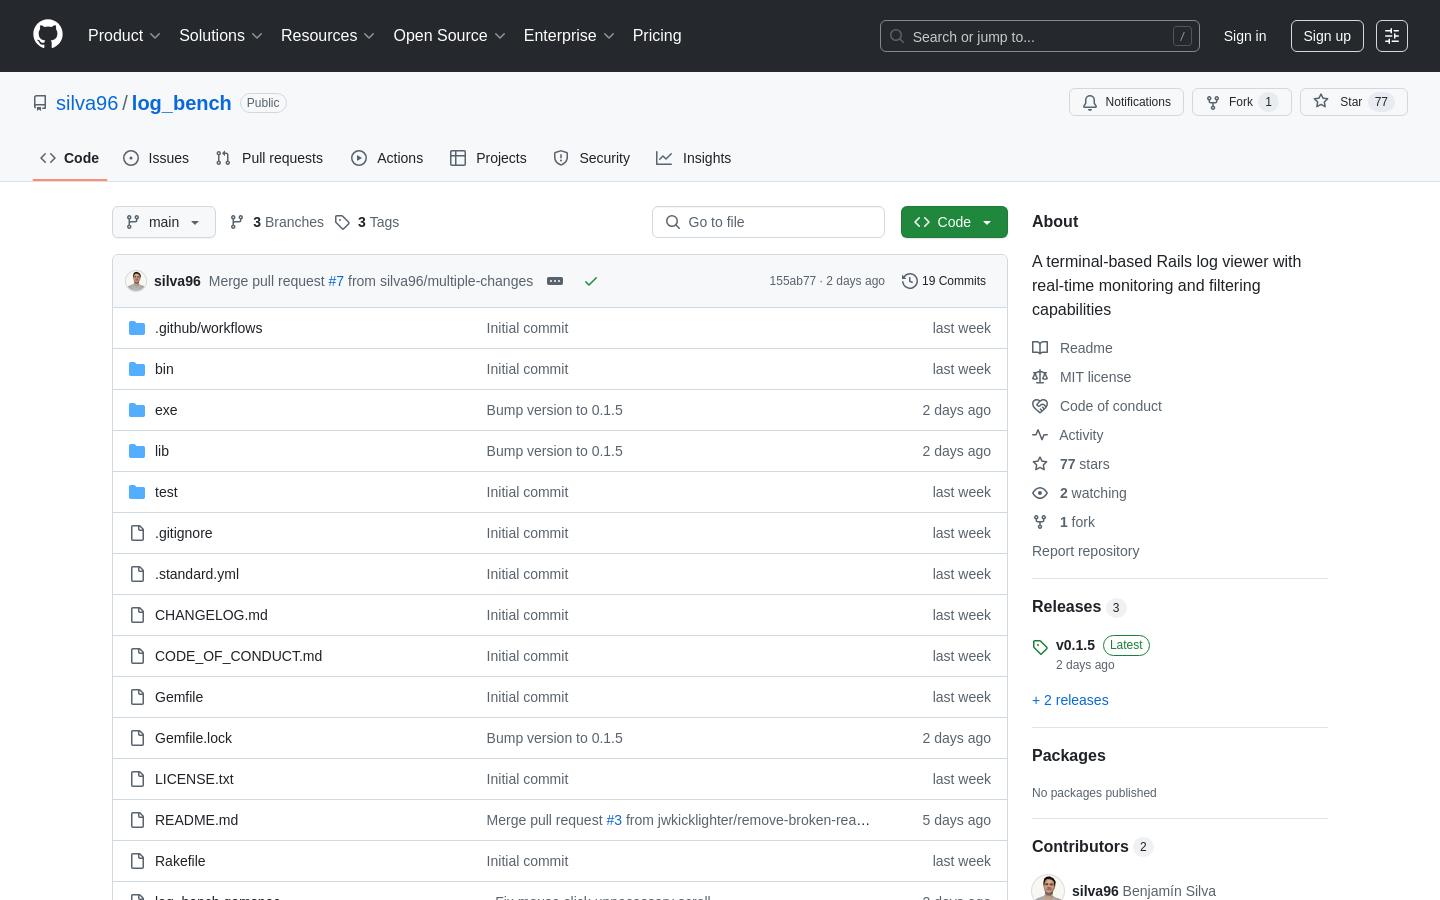View the 3 Tags link

point(367,222)
